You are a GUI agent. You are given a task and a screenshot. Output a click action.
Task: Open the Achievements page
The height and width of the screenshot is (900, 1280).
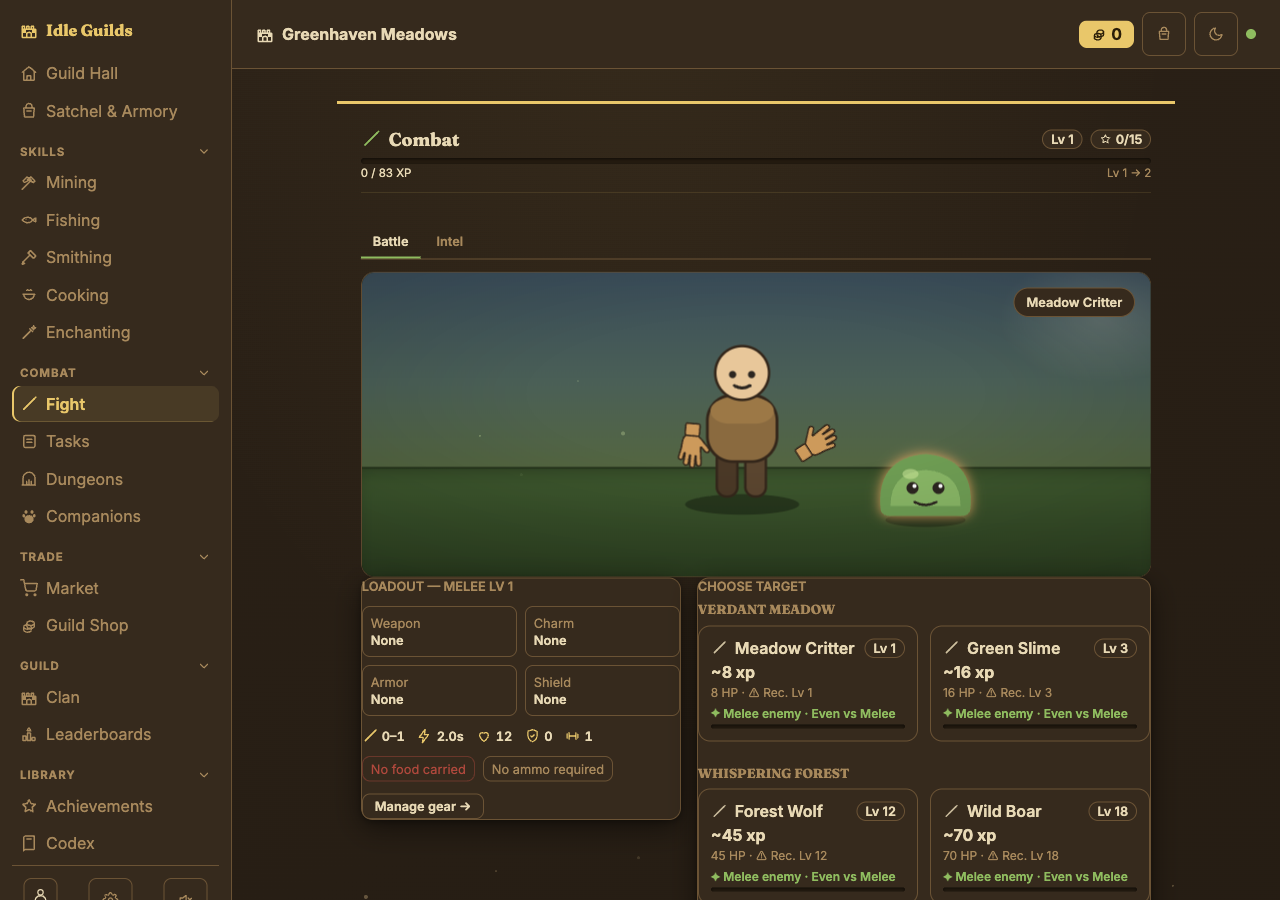[x=115, y=806]
